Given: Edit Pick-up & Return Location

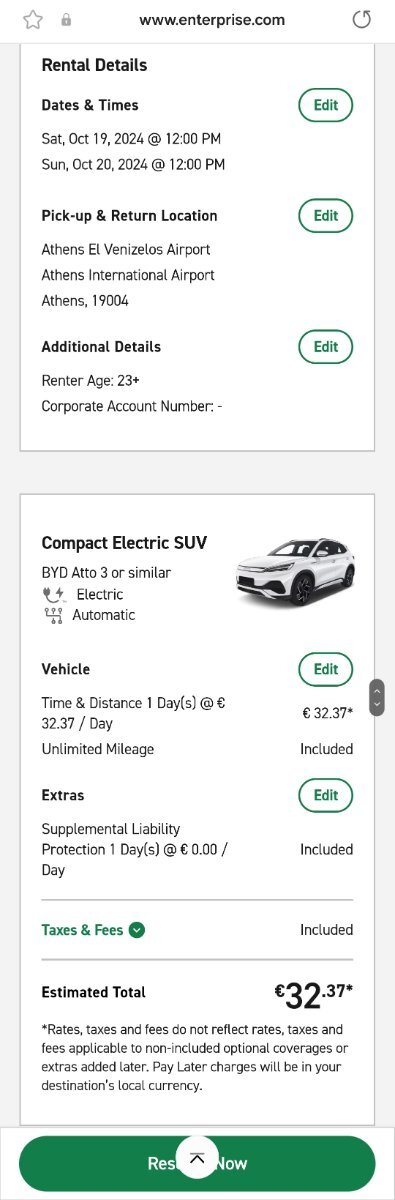Looking at the screenshot, I should (x=326, y=215).
